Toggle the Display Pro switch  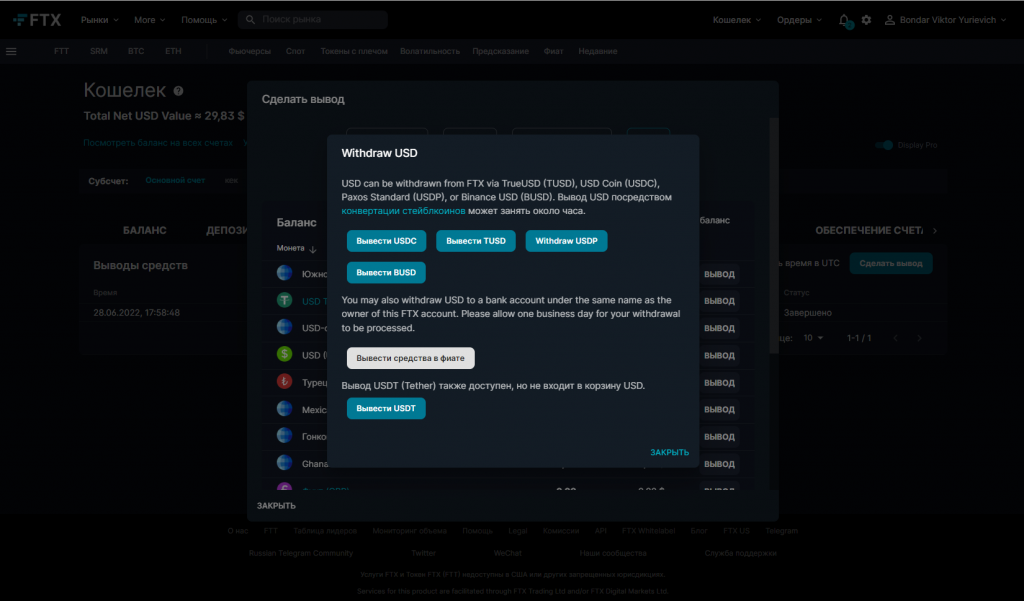click(x=884, y=145)
